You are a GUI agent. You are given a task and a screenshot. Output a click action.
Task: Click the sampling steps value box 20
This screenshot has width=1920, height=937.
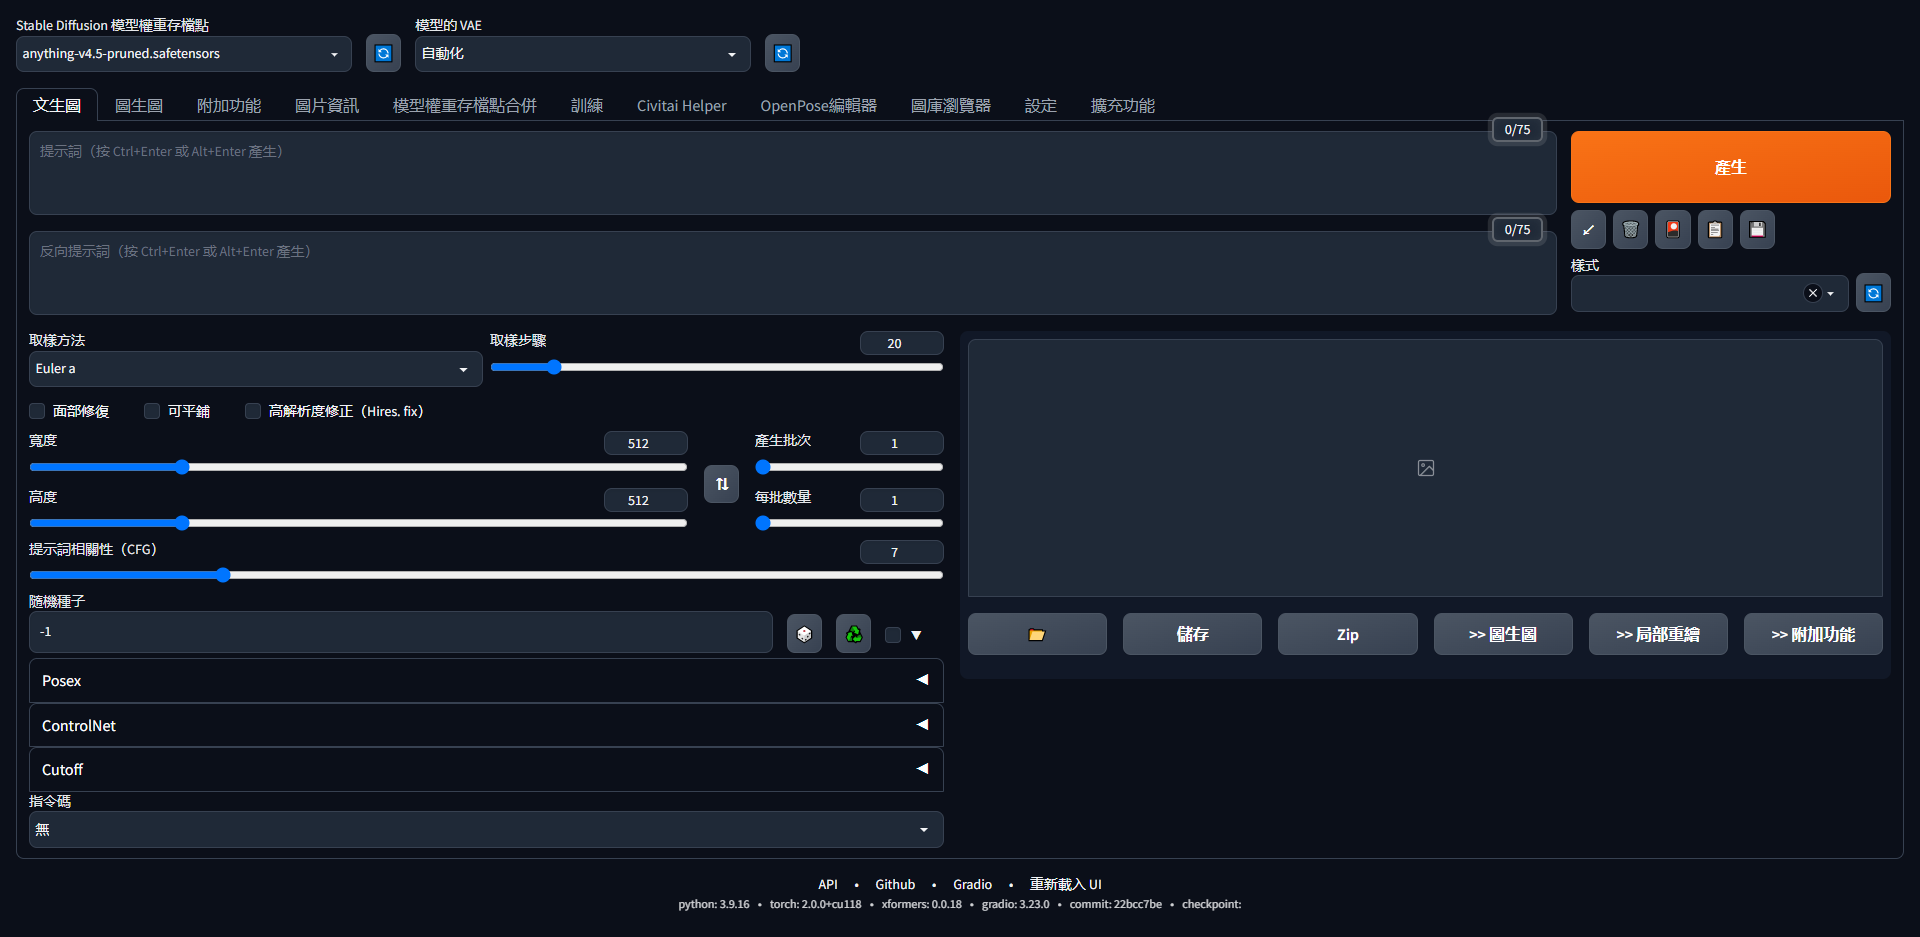click(901, 343)
